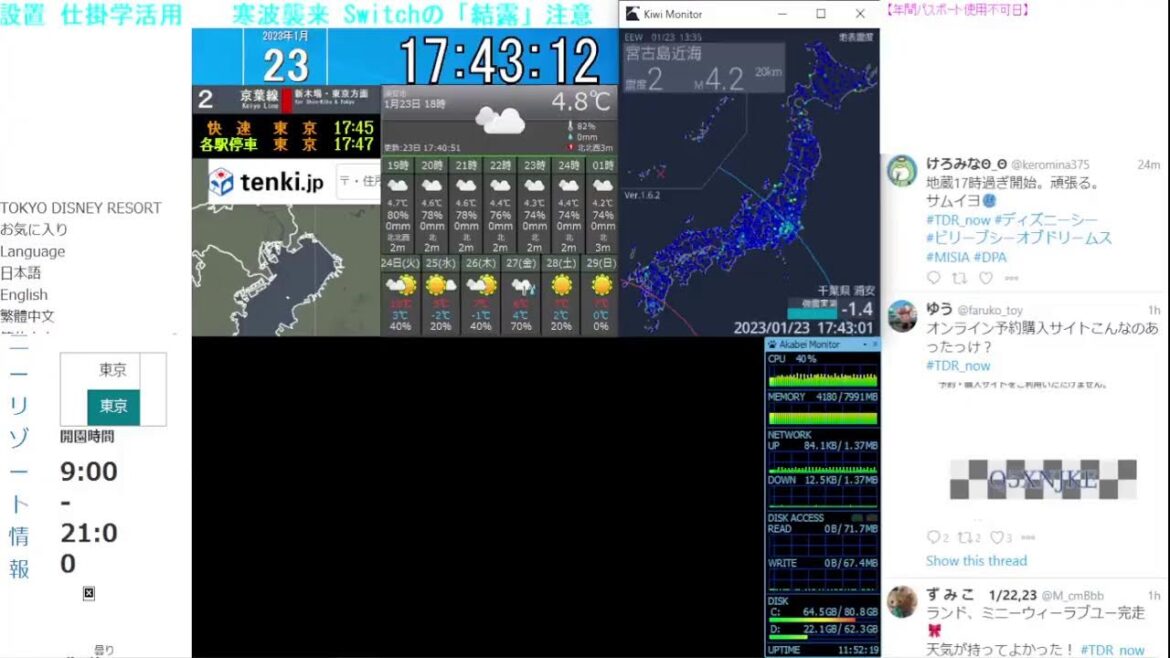The width and height of the screenshot is (1170, 658).
Task: Like the faruko_toy tweet with heart icon
Action: (996, 538)
